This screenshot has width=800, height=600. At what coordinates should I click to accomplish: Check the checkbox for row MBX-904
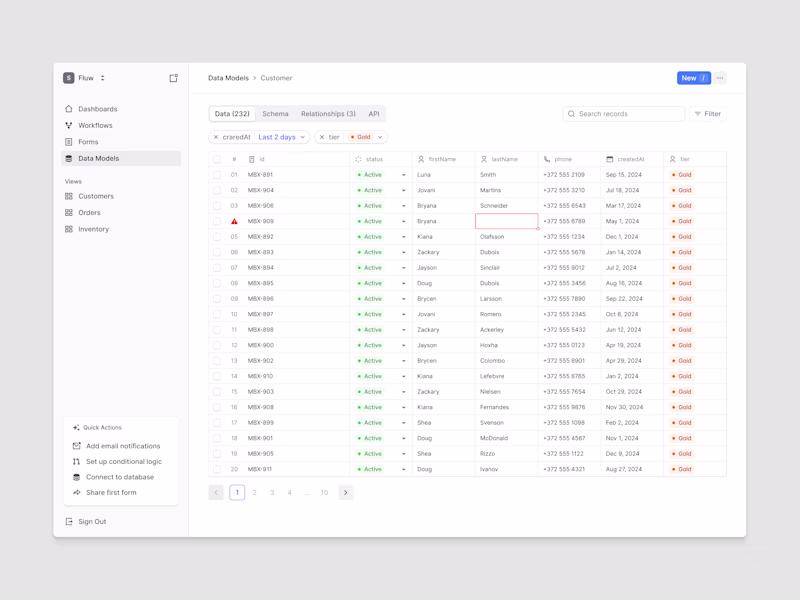pos(217,190)
